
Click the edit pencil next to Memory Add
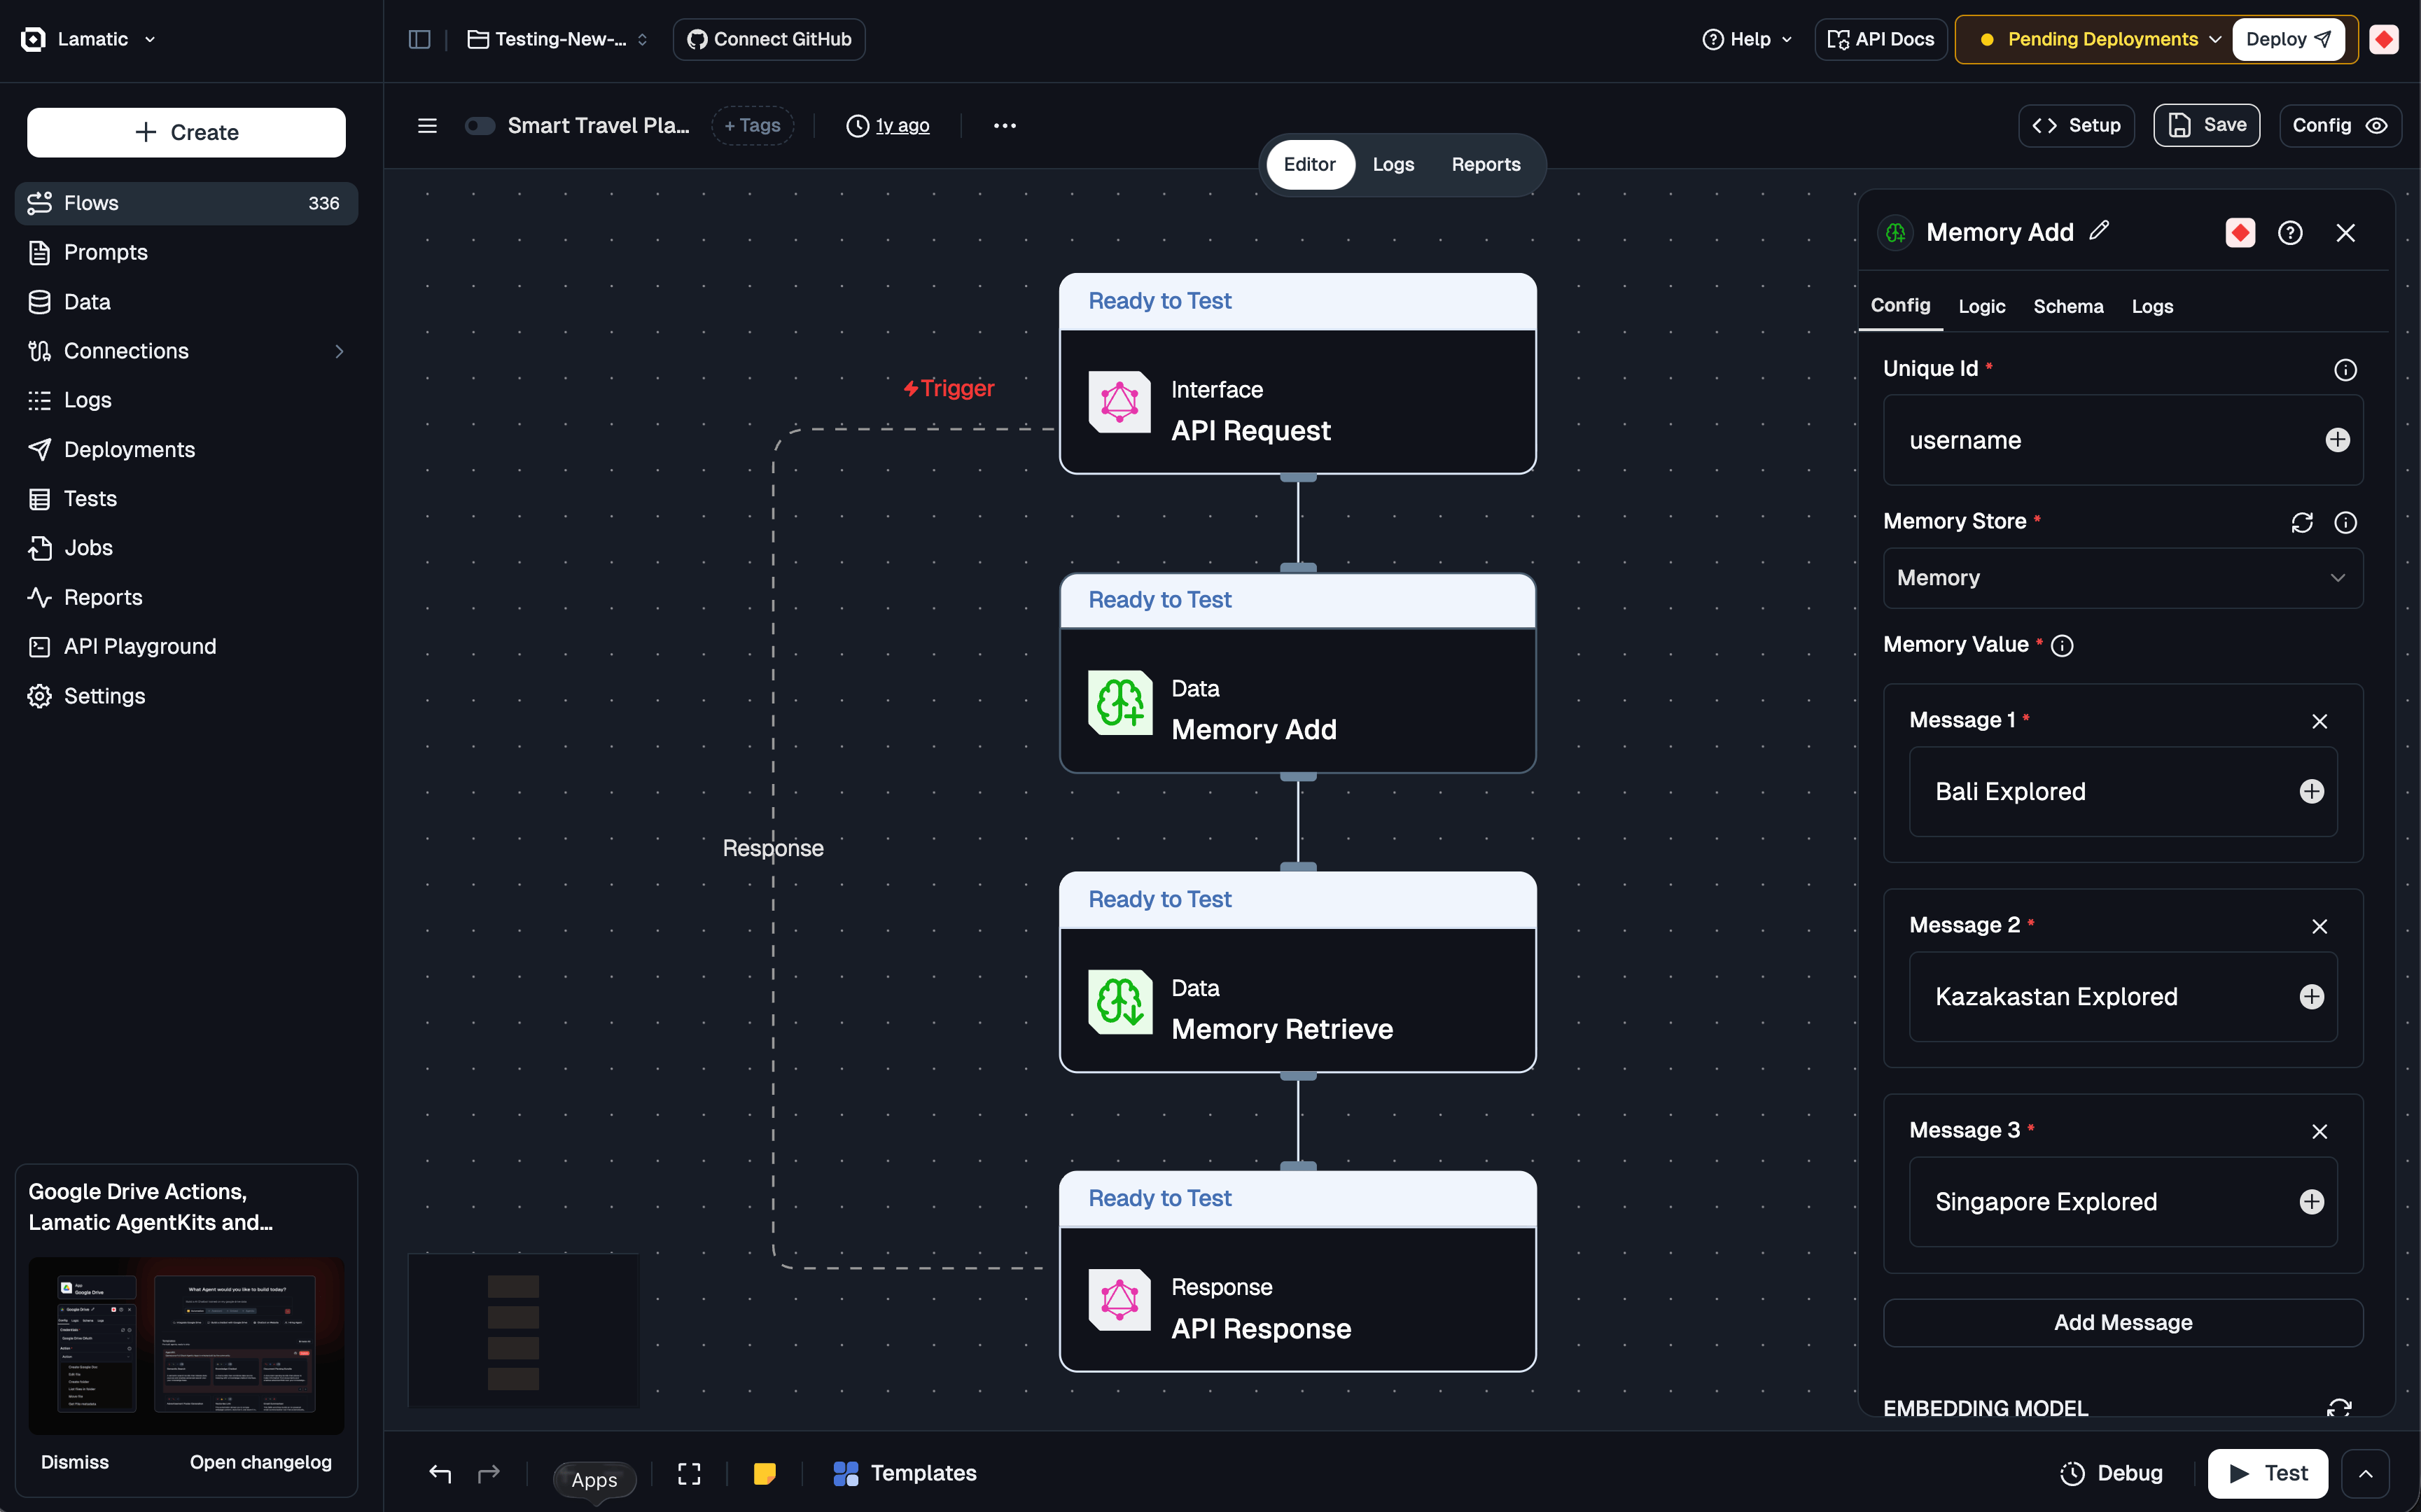pyautogui.click(x=2099, y=231)
